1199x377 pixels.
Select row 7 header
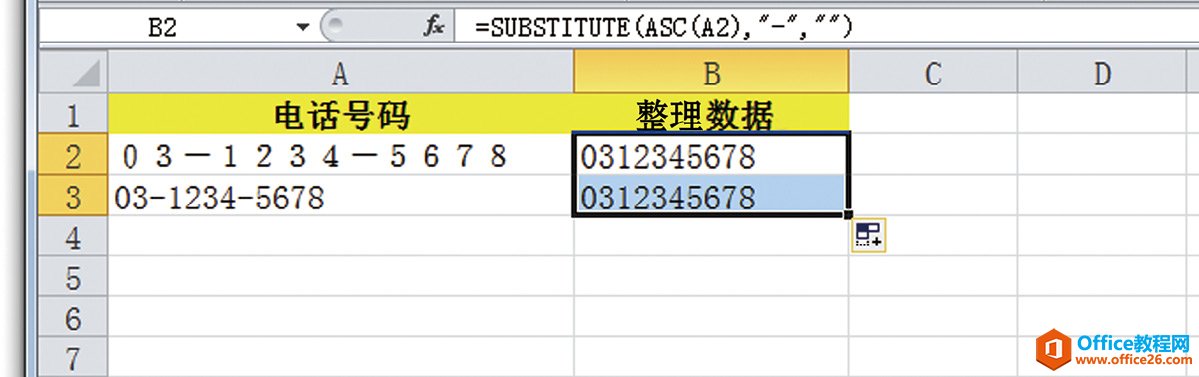74,358
